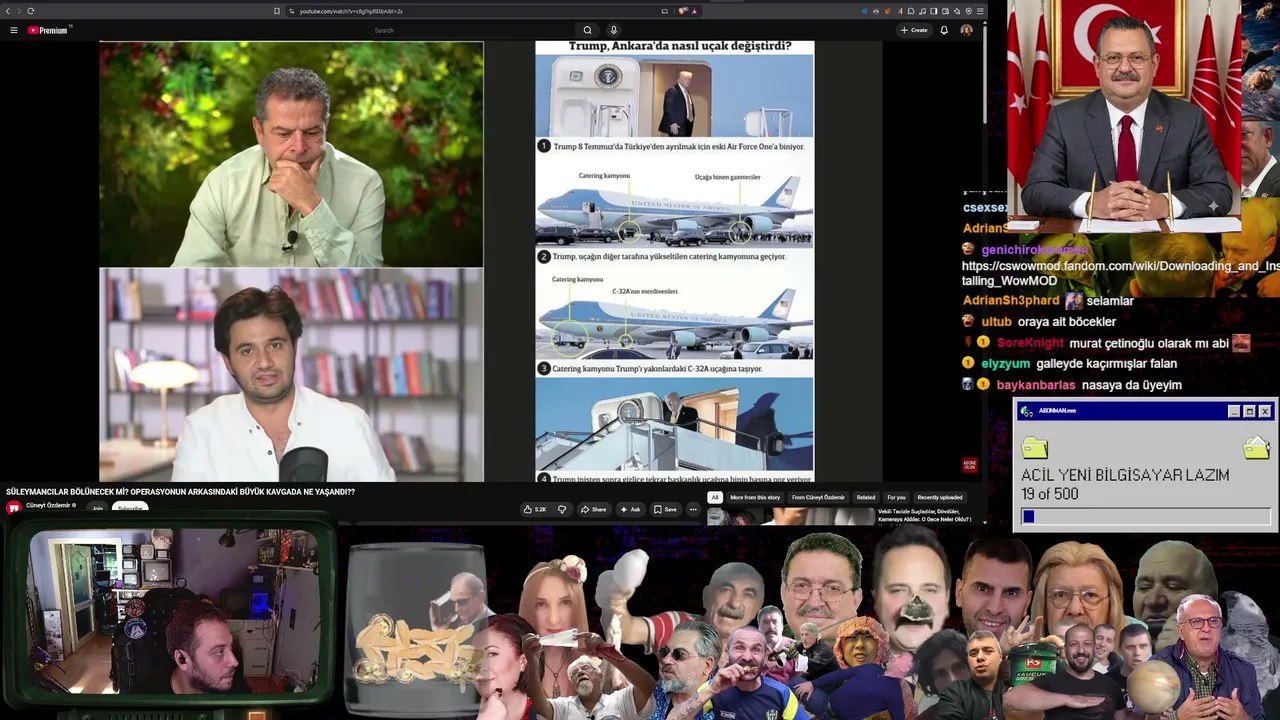The height and width of the screenshot is (720, 1280).
Task: Click chat username SoreKnight
Action: pos(1030,343)
